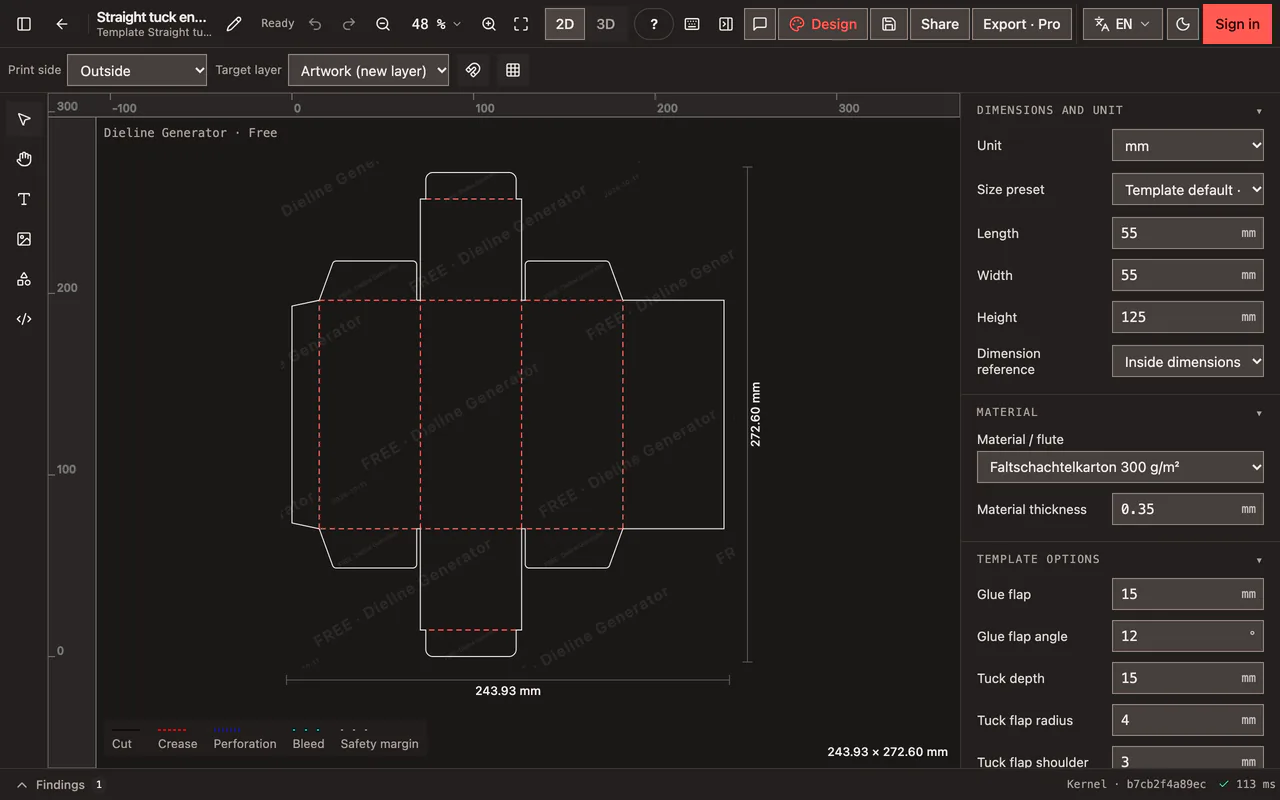Click the Export · Pro button
The height and width of the screenshot is (800, 1280).
point(1022,24)
